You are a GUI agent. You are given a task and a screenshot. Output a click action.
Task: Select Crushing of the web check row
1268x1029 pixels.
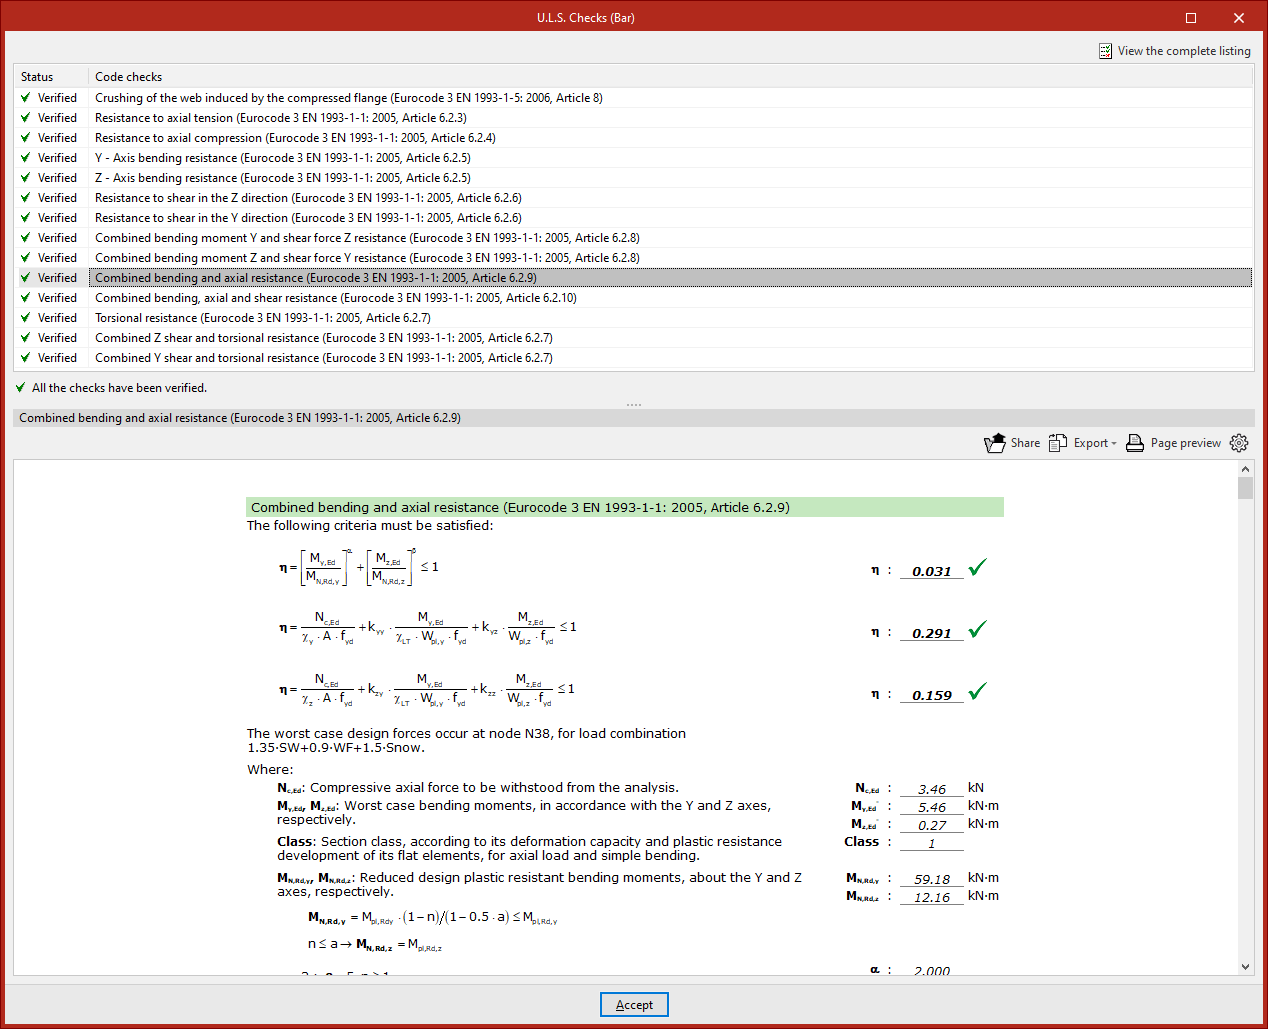coord(635,98)
